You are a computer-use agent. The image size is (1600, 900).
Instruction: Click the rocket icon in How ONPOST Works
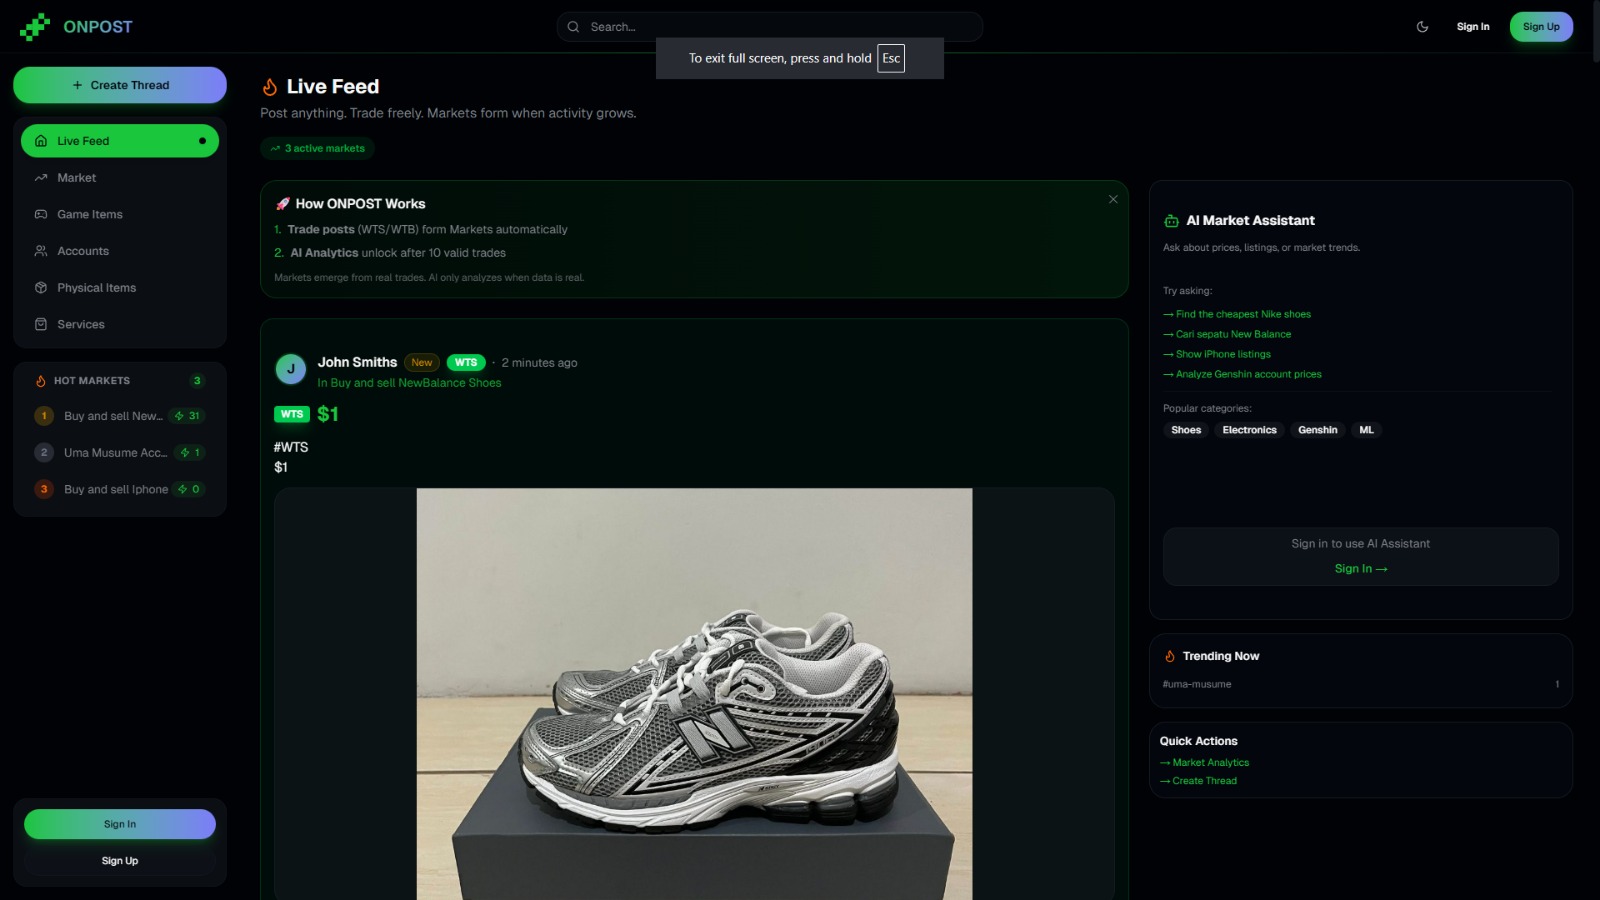[x=283, y=204]
